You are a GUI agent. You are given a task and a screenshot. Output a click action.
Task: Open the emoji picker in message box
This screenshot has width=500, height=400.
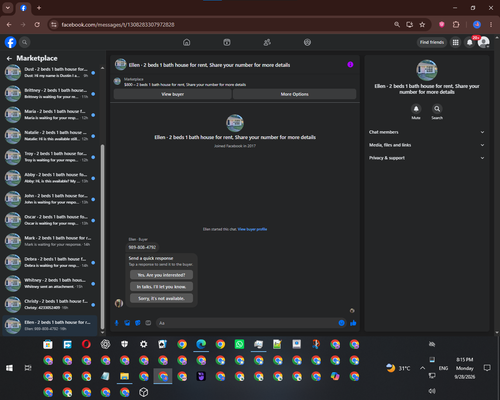click(x=341, y=323)
